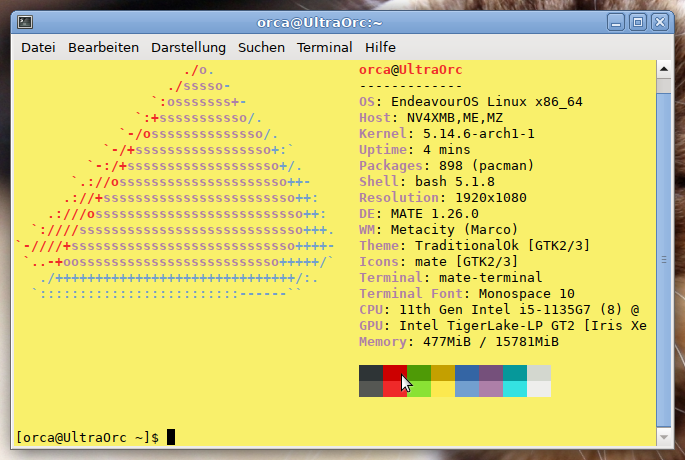Screen dimensions: 685x460
Task: Click the Kernel: 5.14.6-arch1-1 line
Action: pos(446,134)
